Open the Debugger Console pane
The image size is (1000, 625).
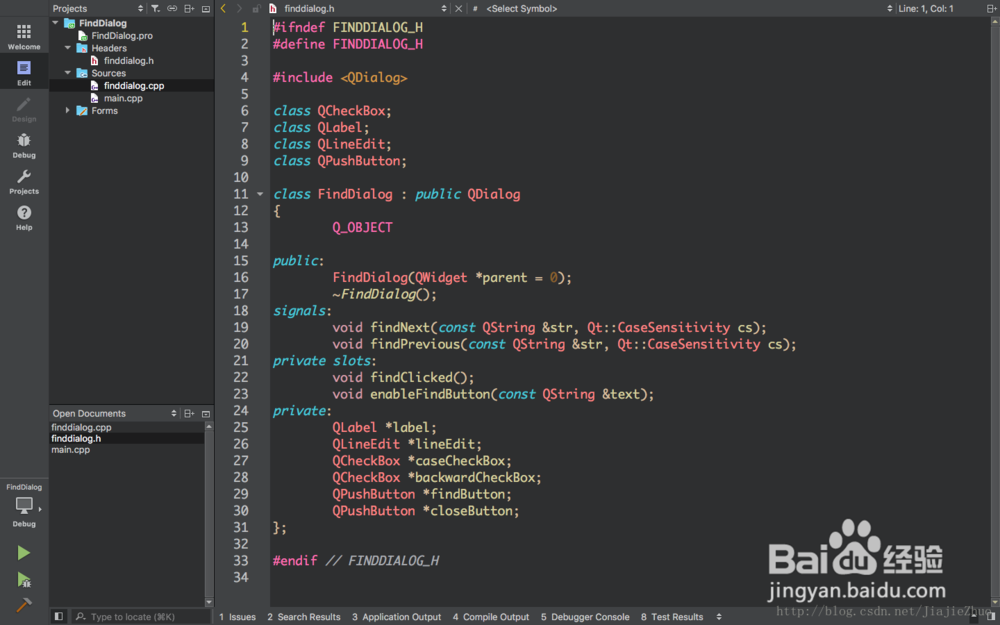click(585, 617)
